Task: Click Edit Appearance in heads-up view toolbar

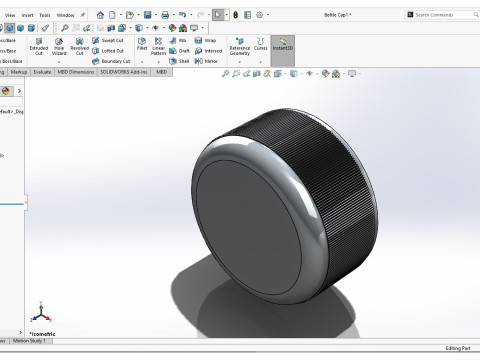Action: click(x=325, y=74)
